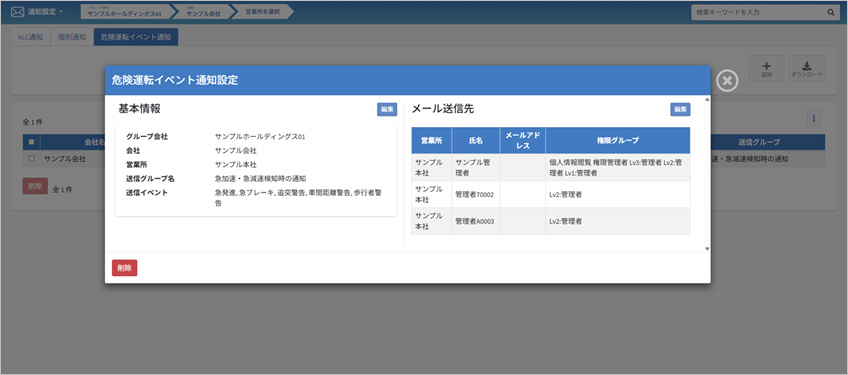Click the dialog scrollbar down arrow

[x=707, y=248]
